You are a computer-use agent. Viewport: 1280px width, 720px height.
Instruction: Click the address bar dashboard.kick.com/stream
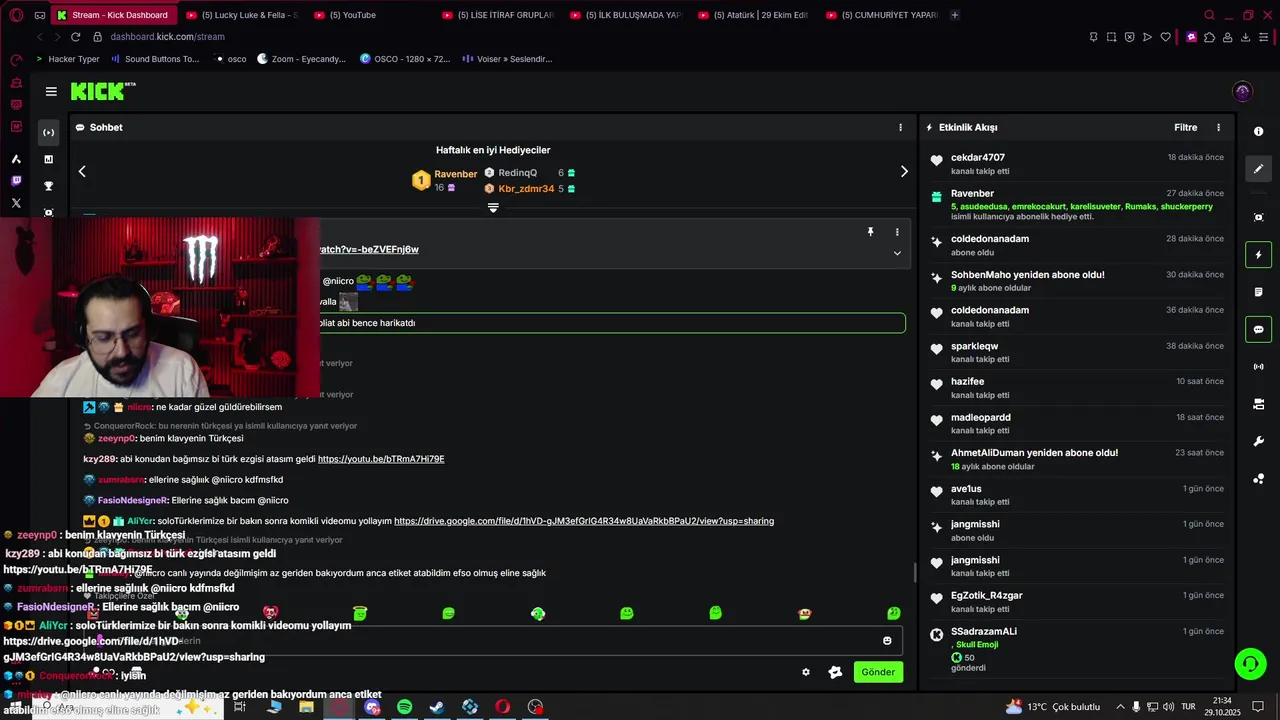167,37
